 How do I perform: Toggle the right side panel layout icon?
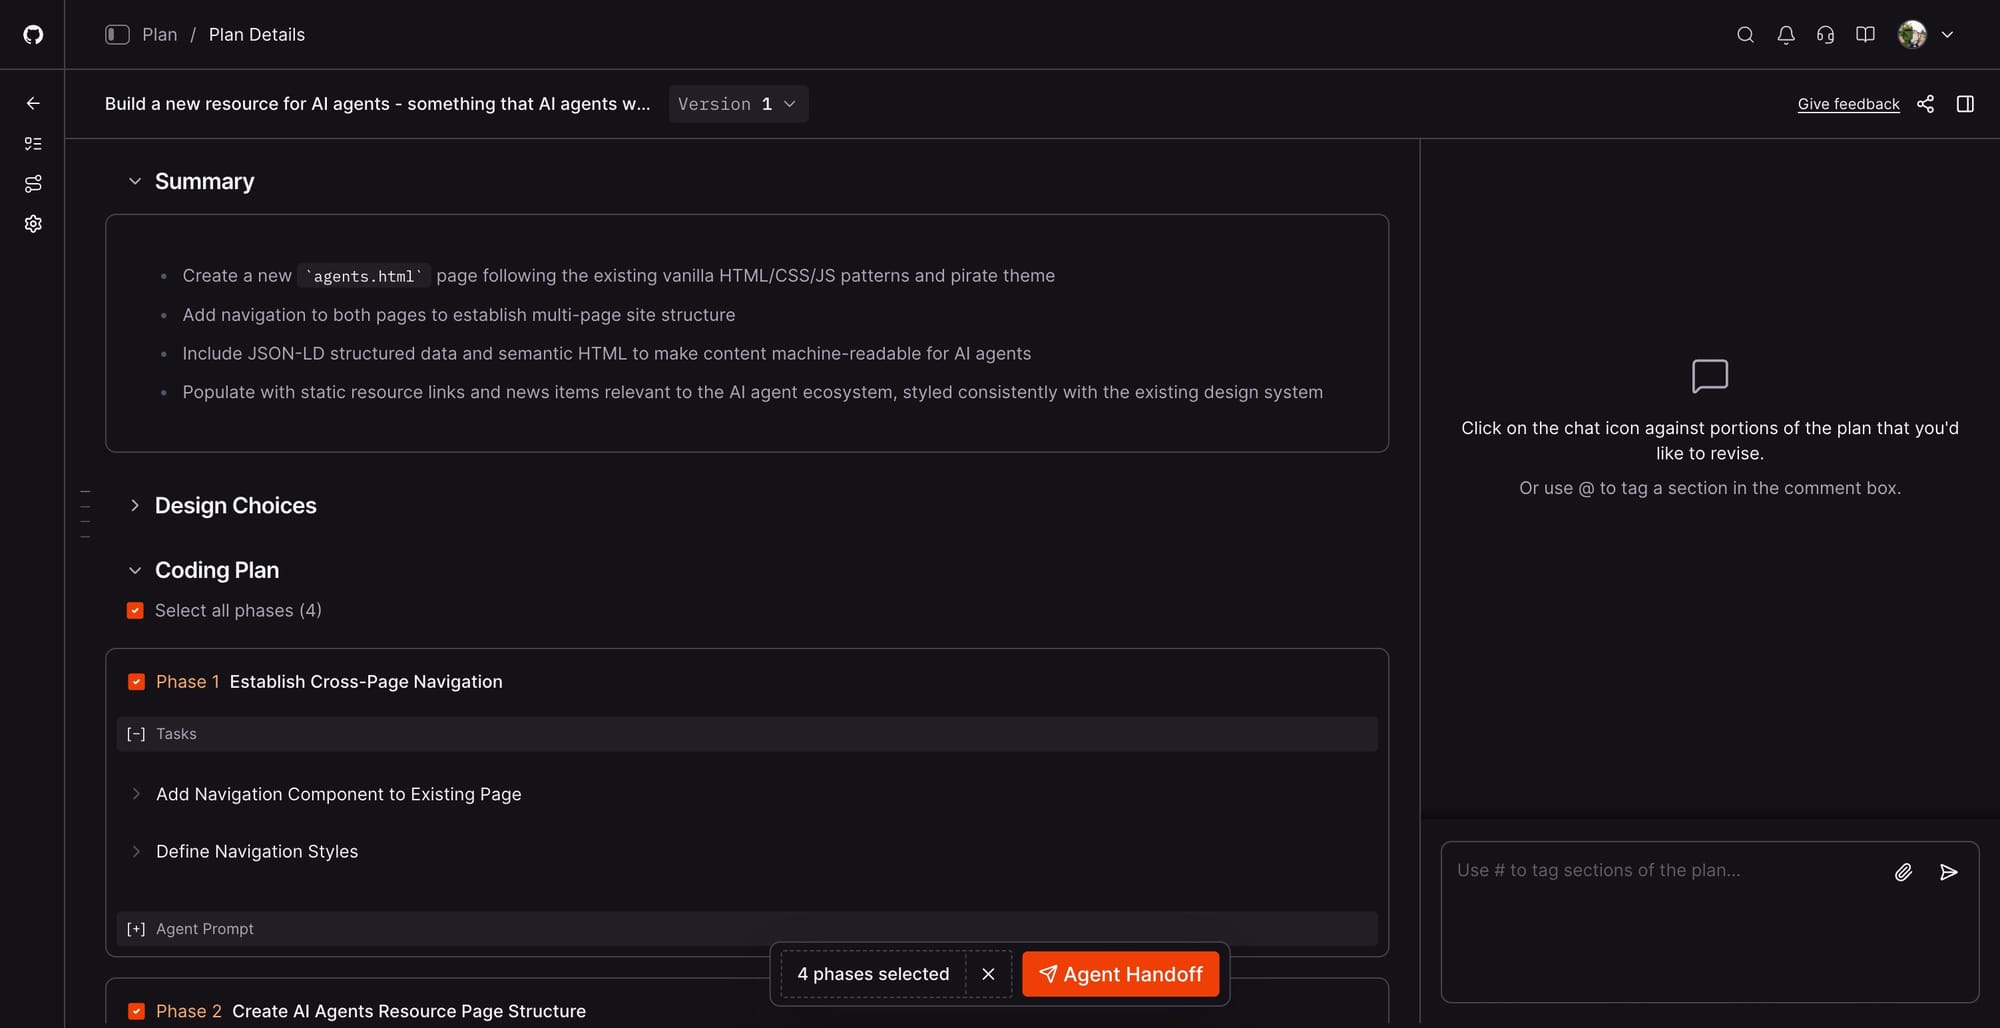pyautogui.click(x=1964, y=103)
